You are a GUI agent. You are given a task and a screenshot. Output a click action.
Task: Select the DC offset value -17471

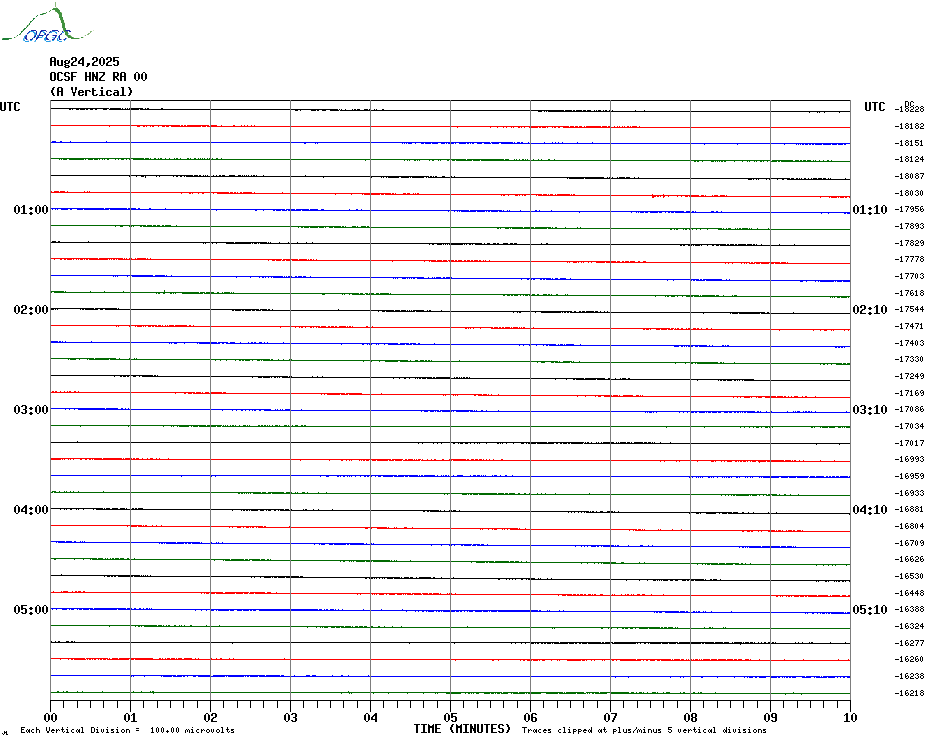(x=909, y=326)
